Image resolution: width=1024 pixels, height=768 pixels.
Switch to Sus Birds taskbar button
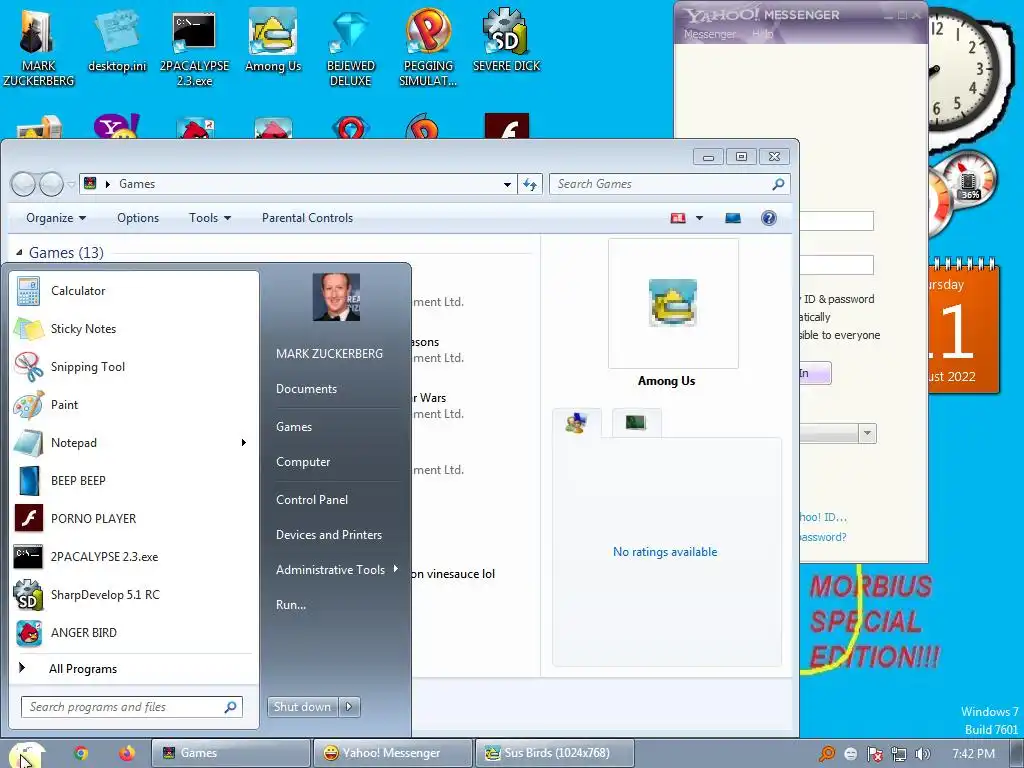pyautogui.click(x=554, y=754)
